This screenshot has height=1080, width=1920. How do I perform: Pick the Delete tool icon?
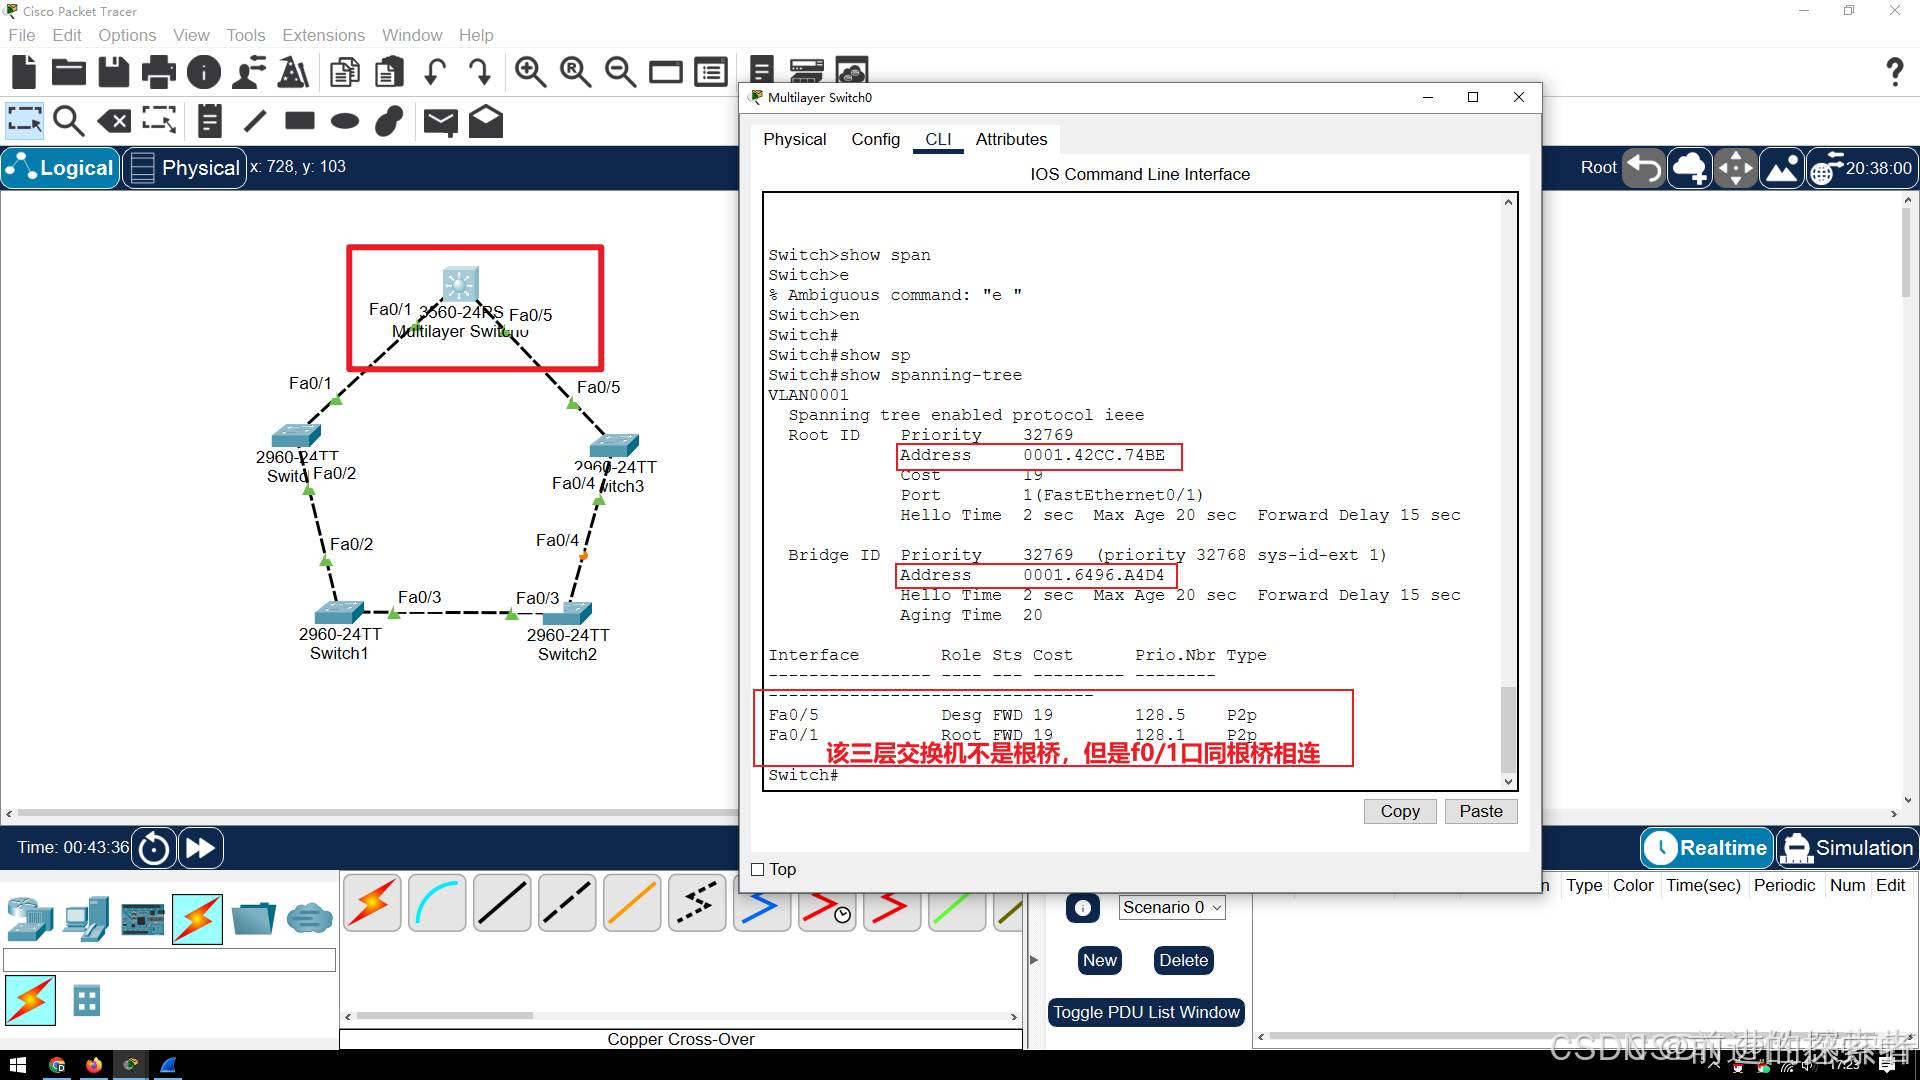pos(114,121)
